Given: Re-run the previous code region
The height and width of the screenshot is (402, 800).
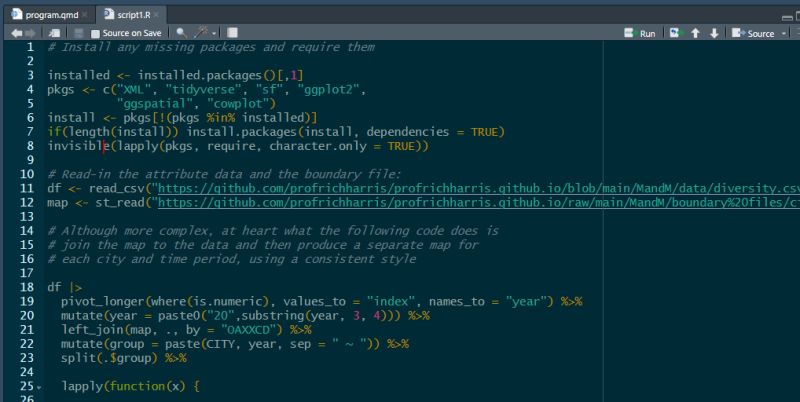Looking at the screenshot, I should [x=676, y=33].
